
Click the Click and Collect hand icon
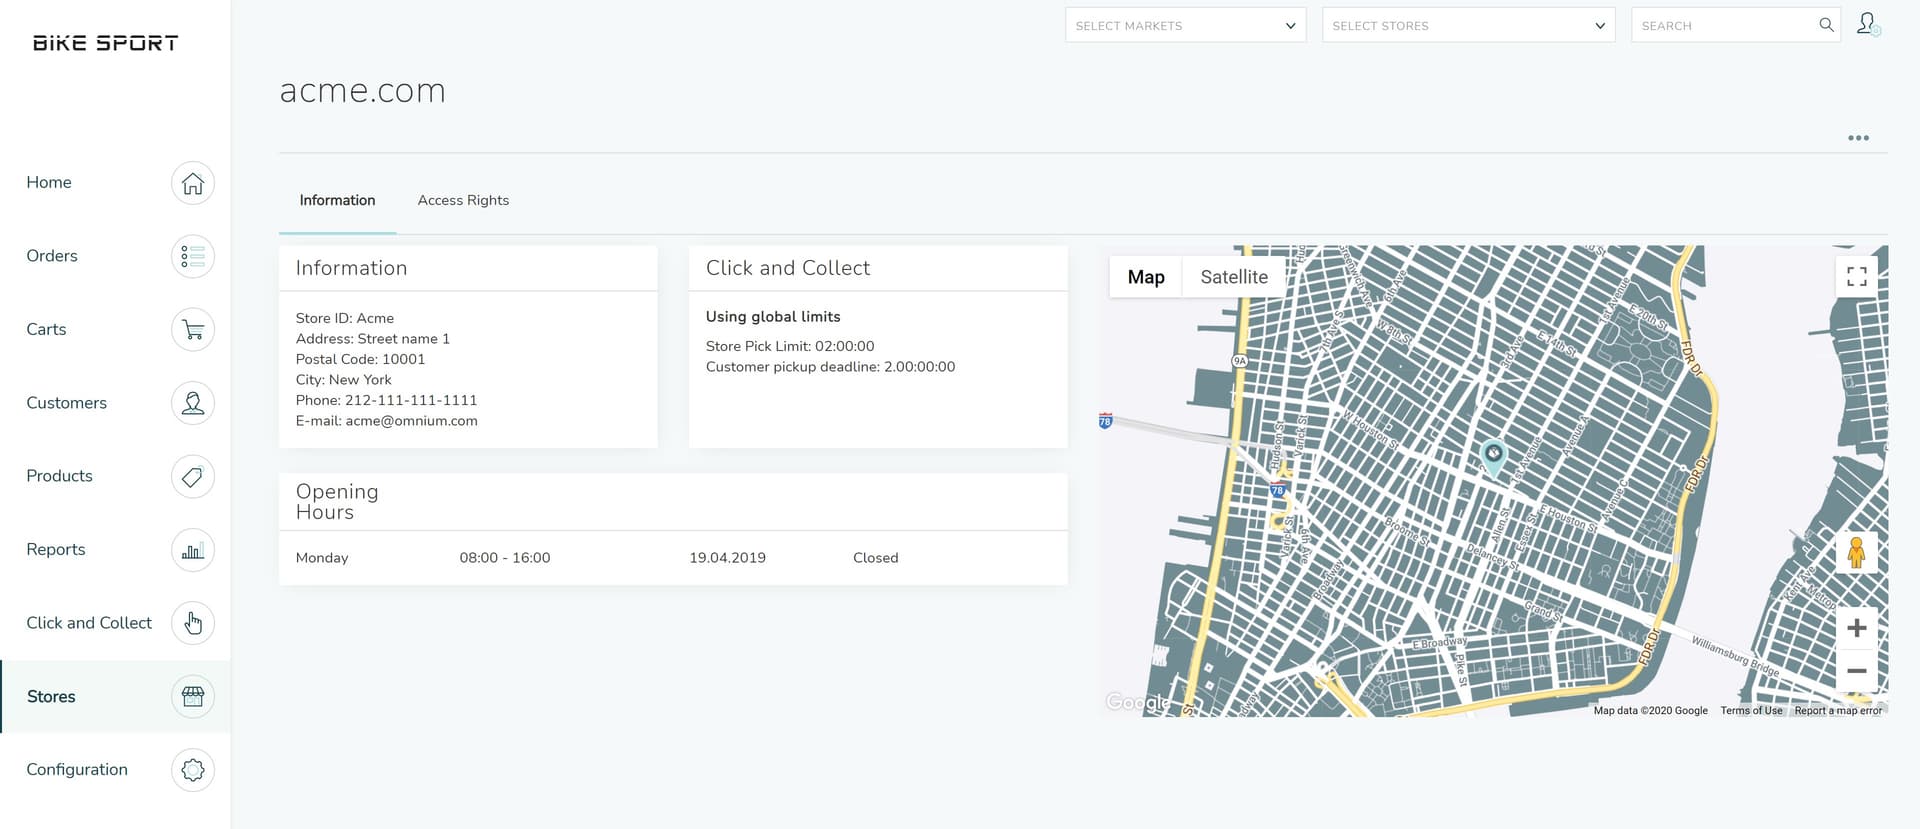(x=193, y=623)
